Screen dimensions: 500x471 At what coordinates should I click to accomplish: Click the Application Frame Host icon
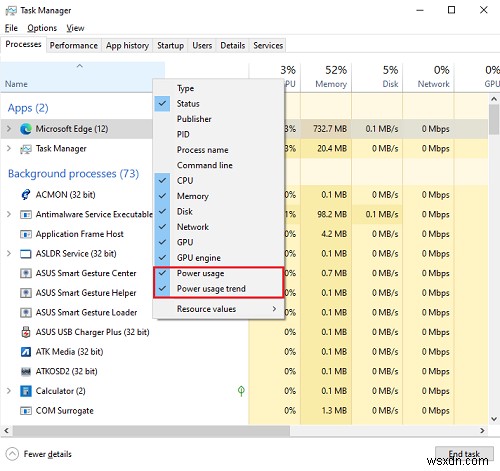(x=26, y=234)
